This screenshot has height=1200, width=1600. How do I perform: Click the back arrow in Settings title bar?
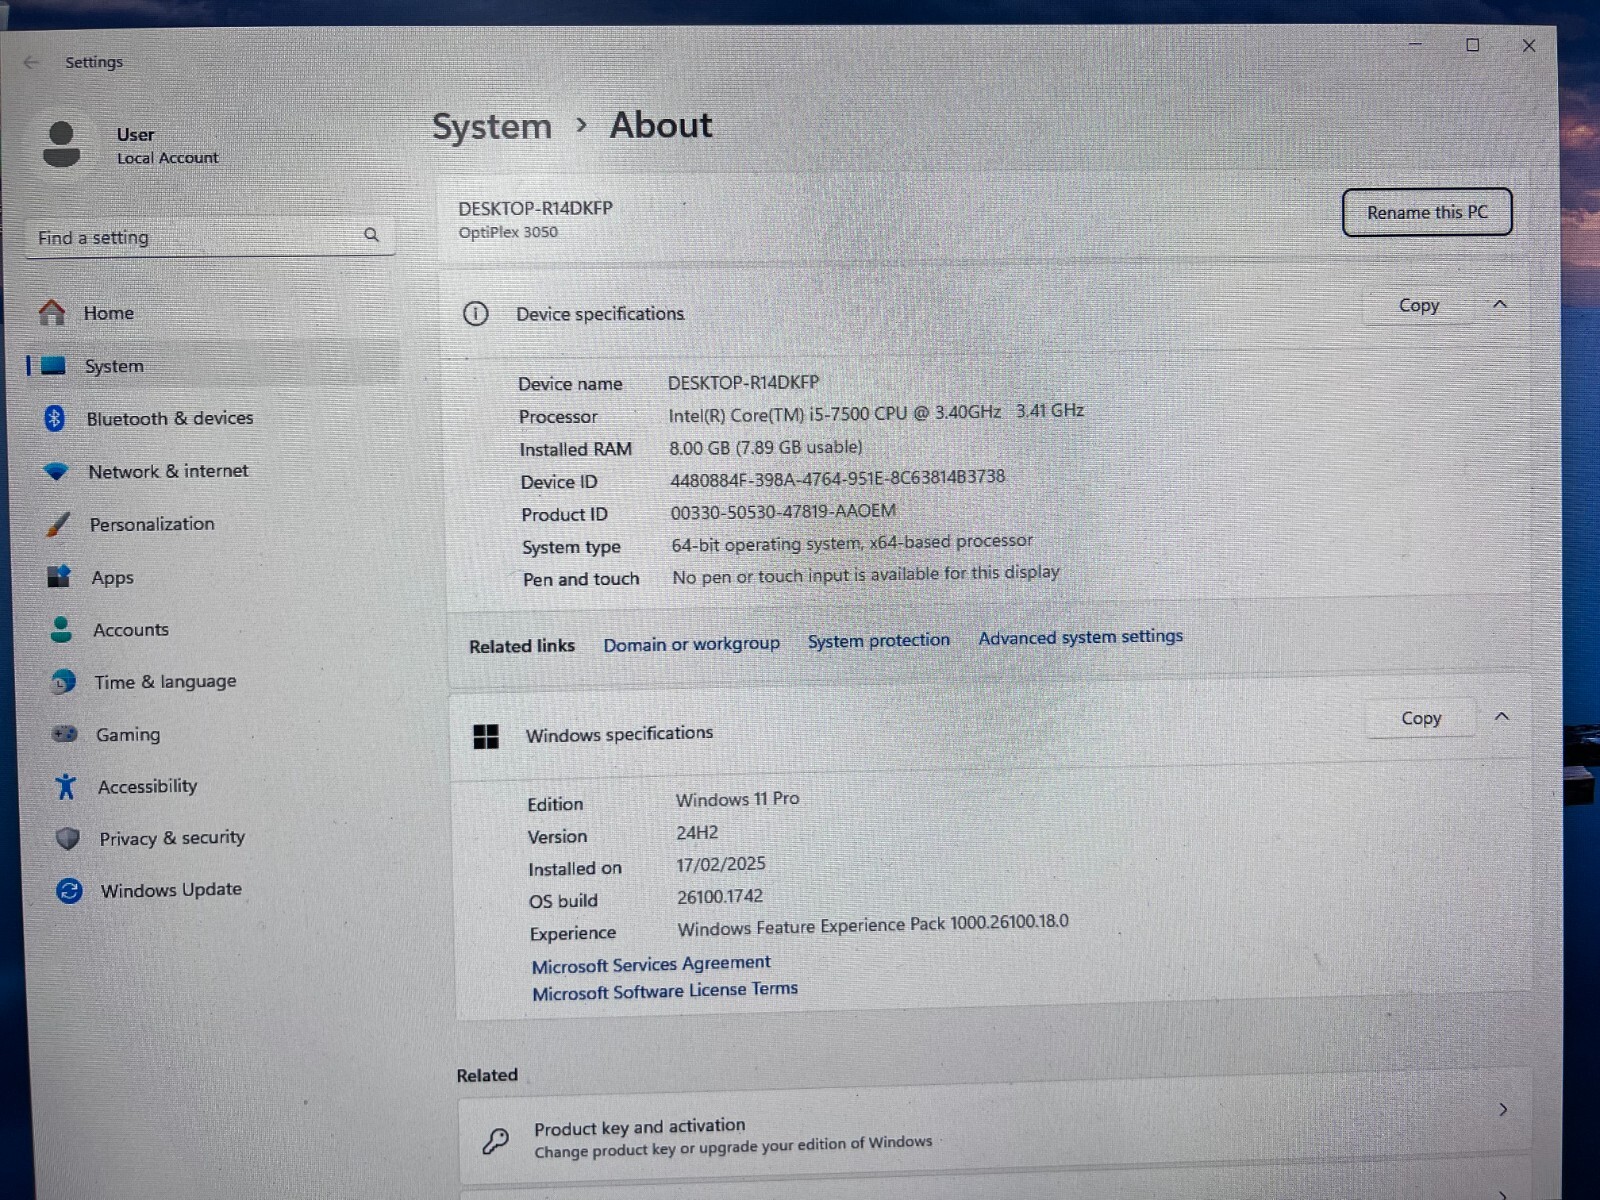coord(31,62)
